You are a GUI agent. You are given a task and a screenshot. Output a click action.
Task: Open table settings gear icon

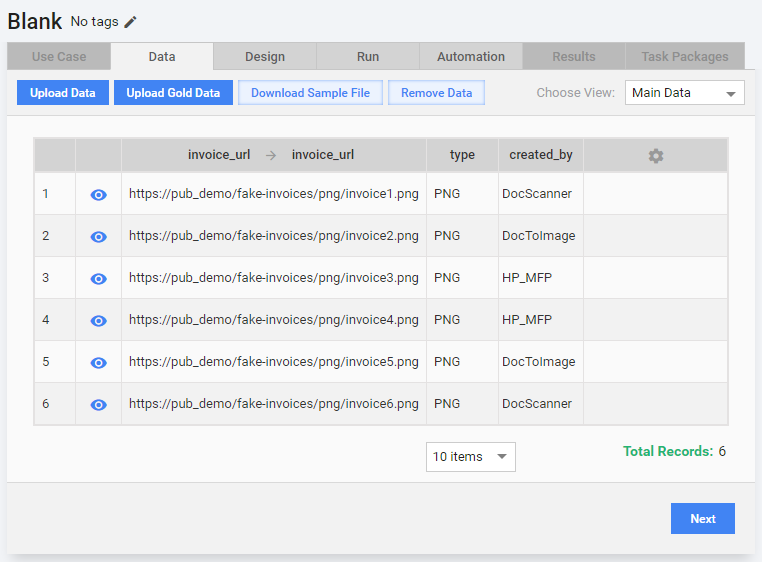pos(656,156)
